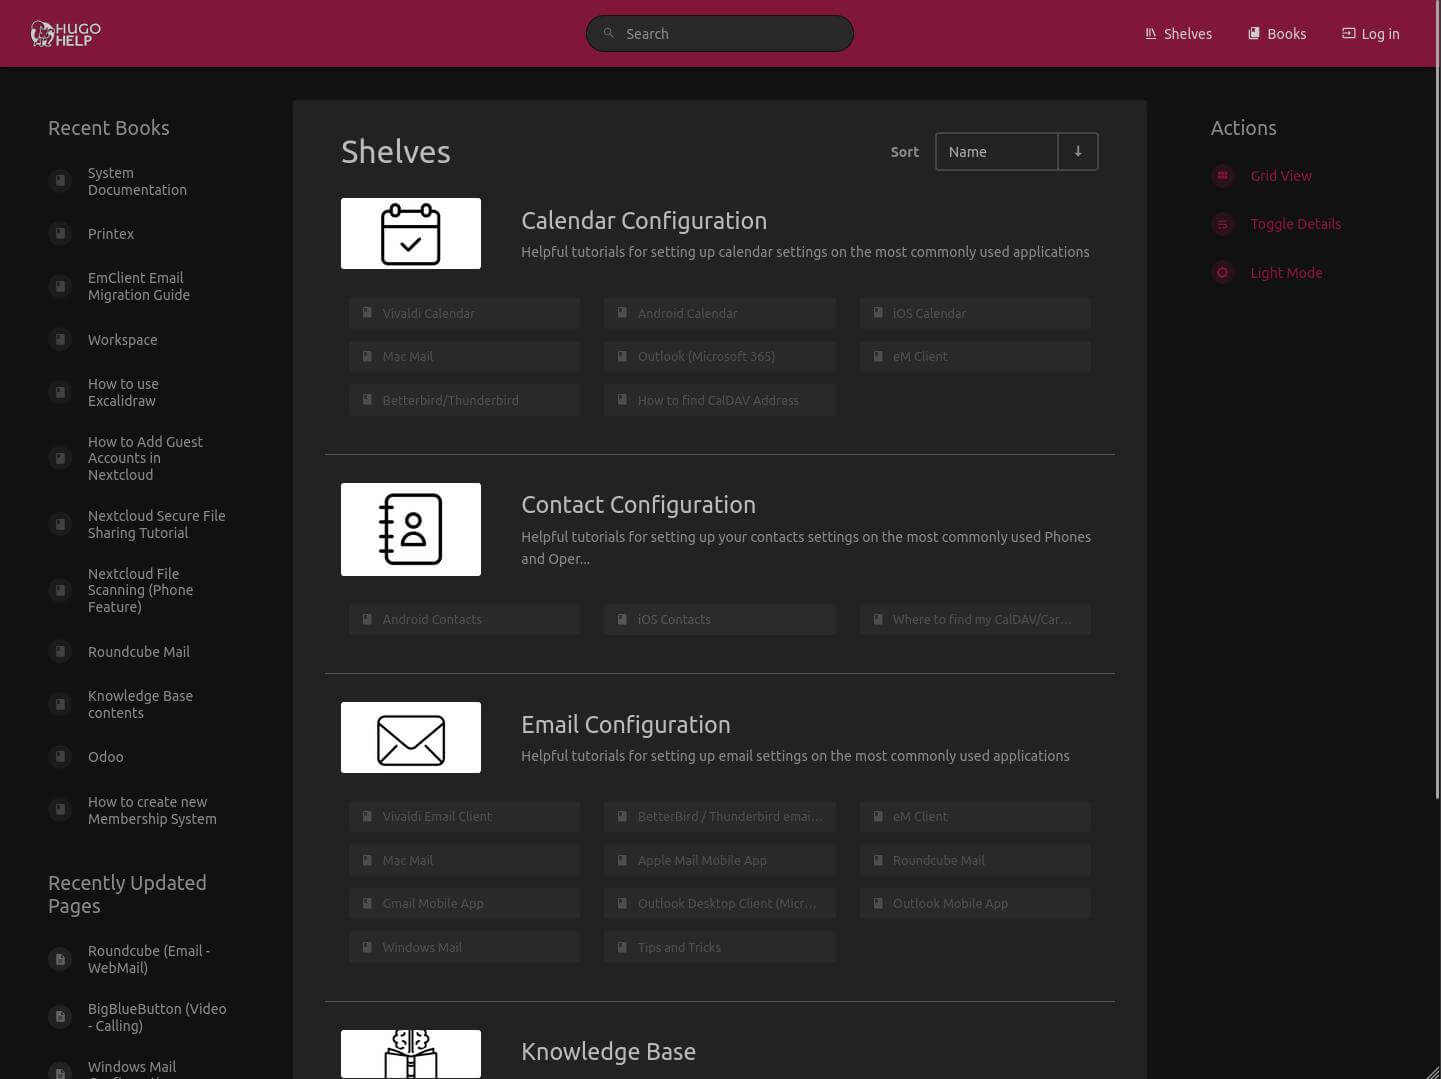This screenshot has width=1441, height=1079.
Task: Open the Email Configuration envelope icon
Action: 410,738
